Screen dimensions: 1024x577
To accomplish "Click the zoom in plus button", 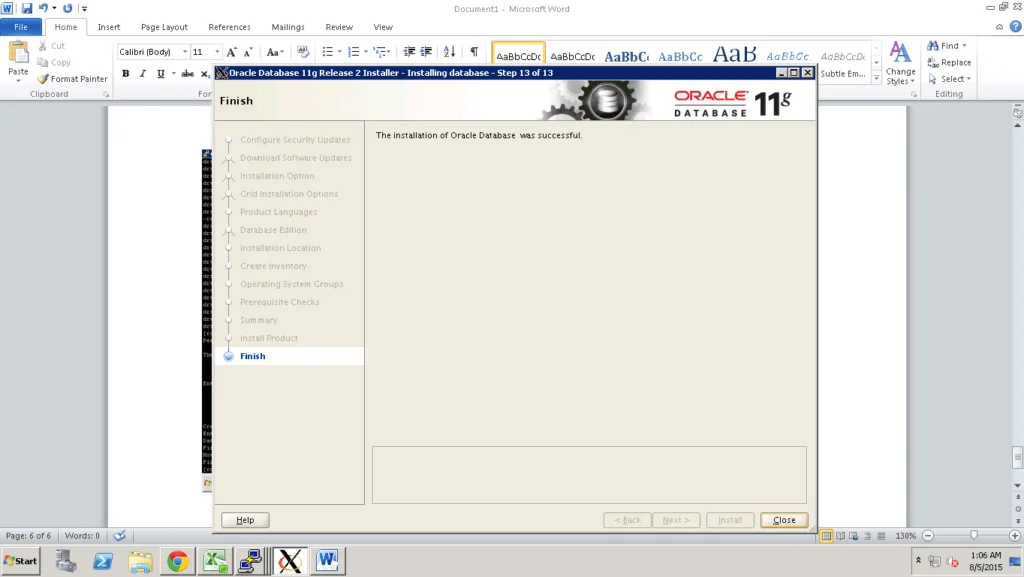I will 1014,536.
